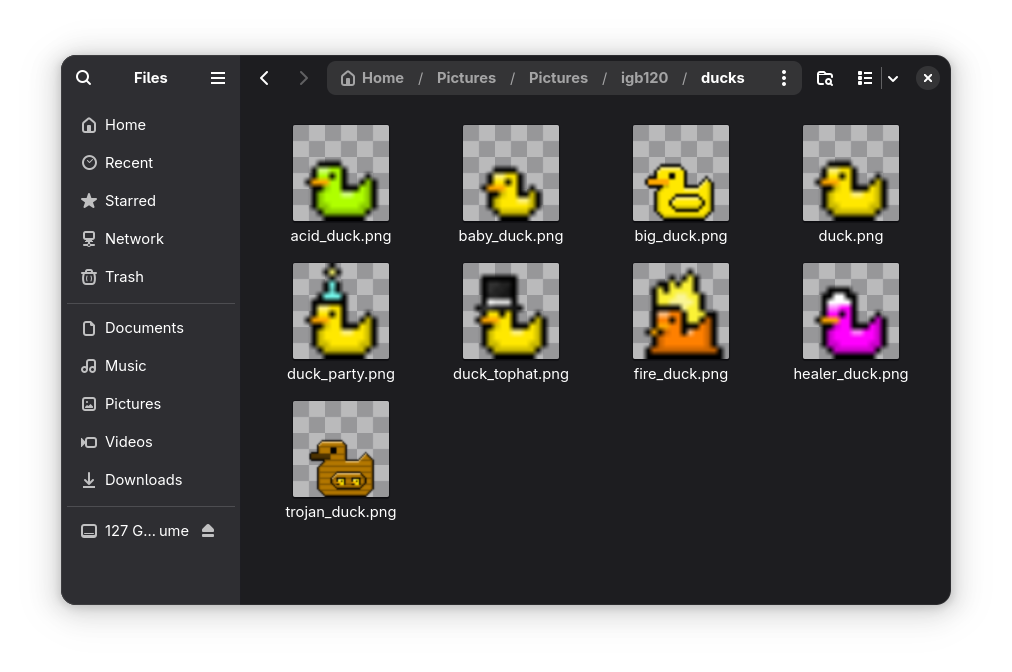
Task: Open the trojan_duck.png file
Action: [x=340, y=448]
